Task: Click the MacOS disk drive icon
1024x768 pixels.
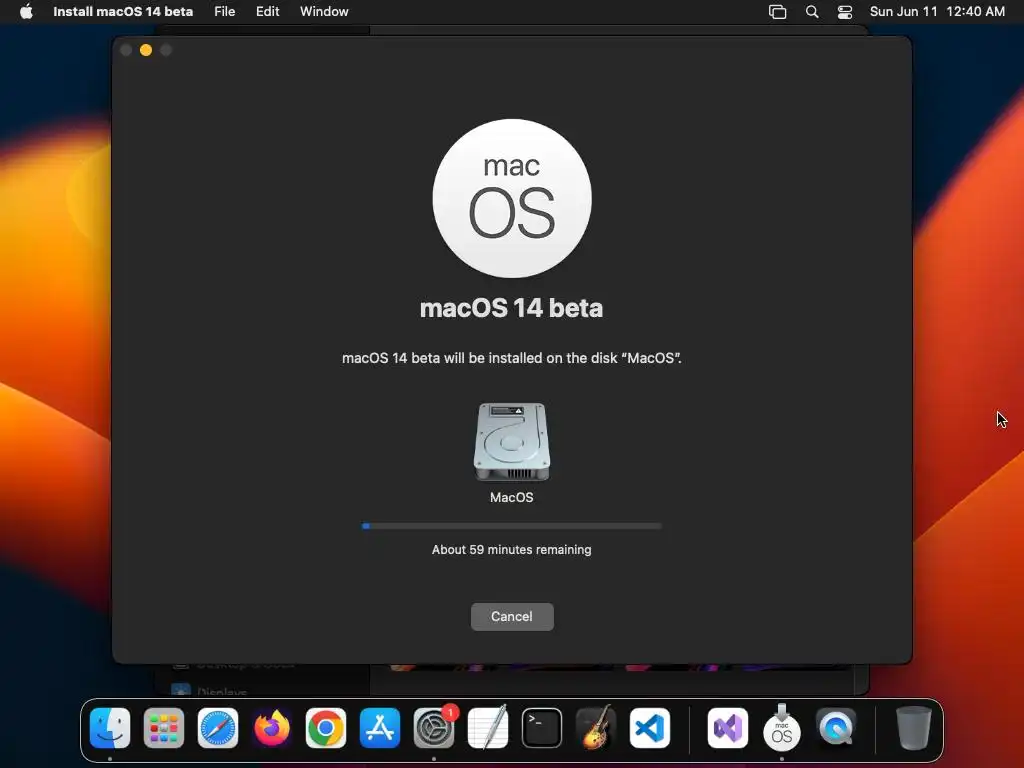Action: [512, 442]
